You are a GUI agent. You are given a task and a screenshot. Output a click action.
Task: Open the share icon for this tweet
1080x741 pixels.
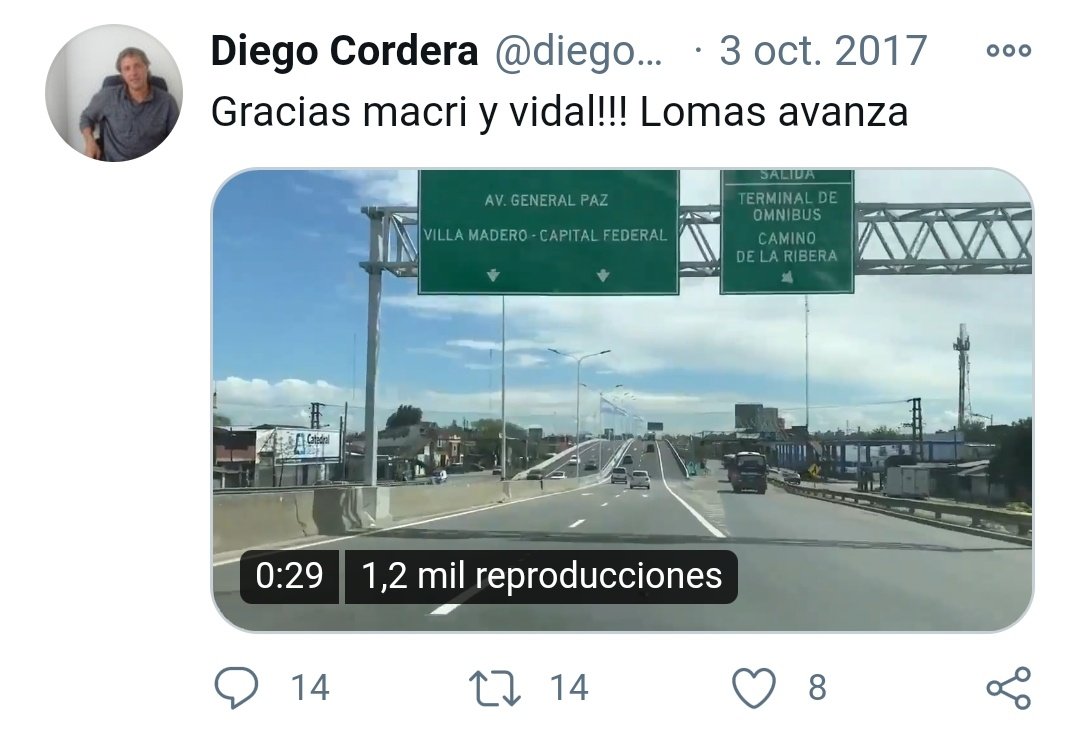tap(1009, 688)
